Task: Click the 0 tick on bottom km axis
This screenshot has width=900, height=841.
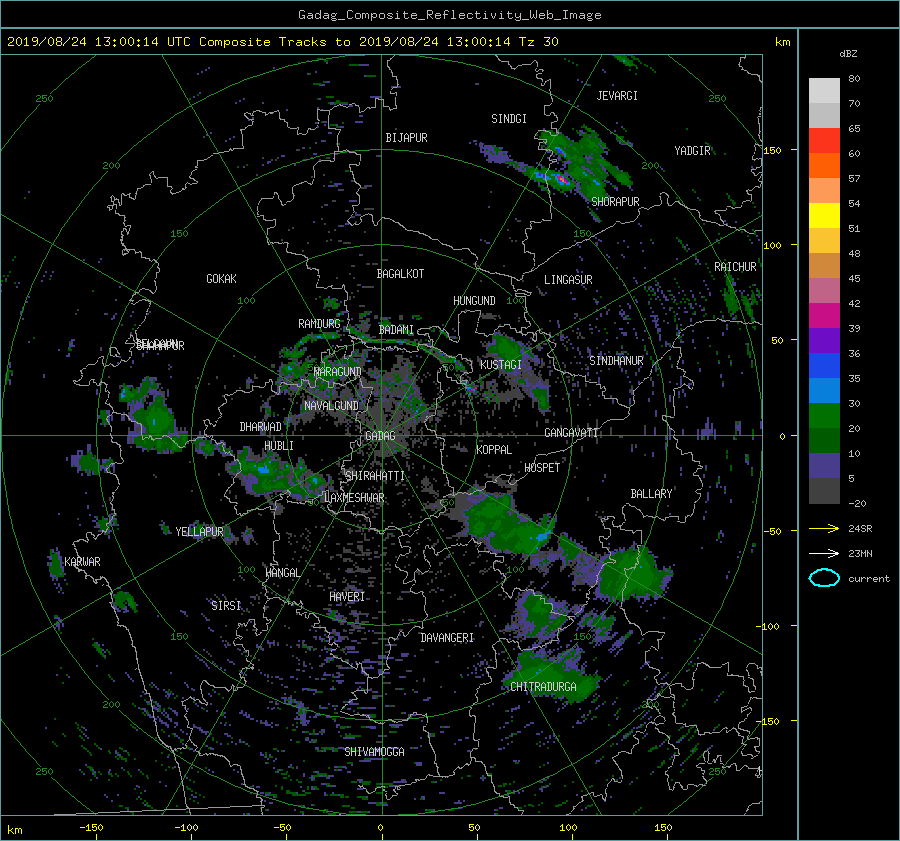Action: [381, 828]
